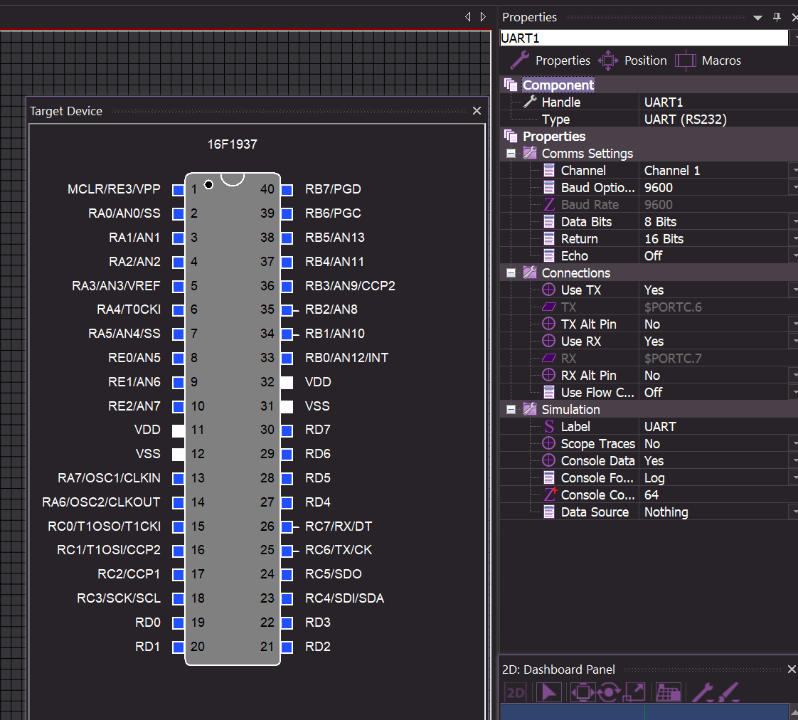Close the 2D Dashboard Panel
The height and width of the screenshot is (720, 798).
(x=792, y=669)
